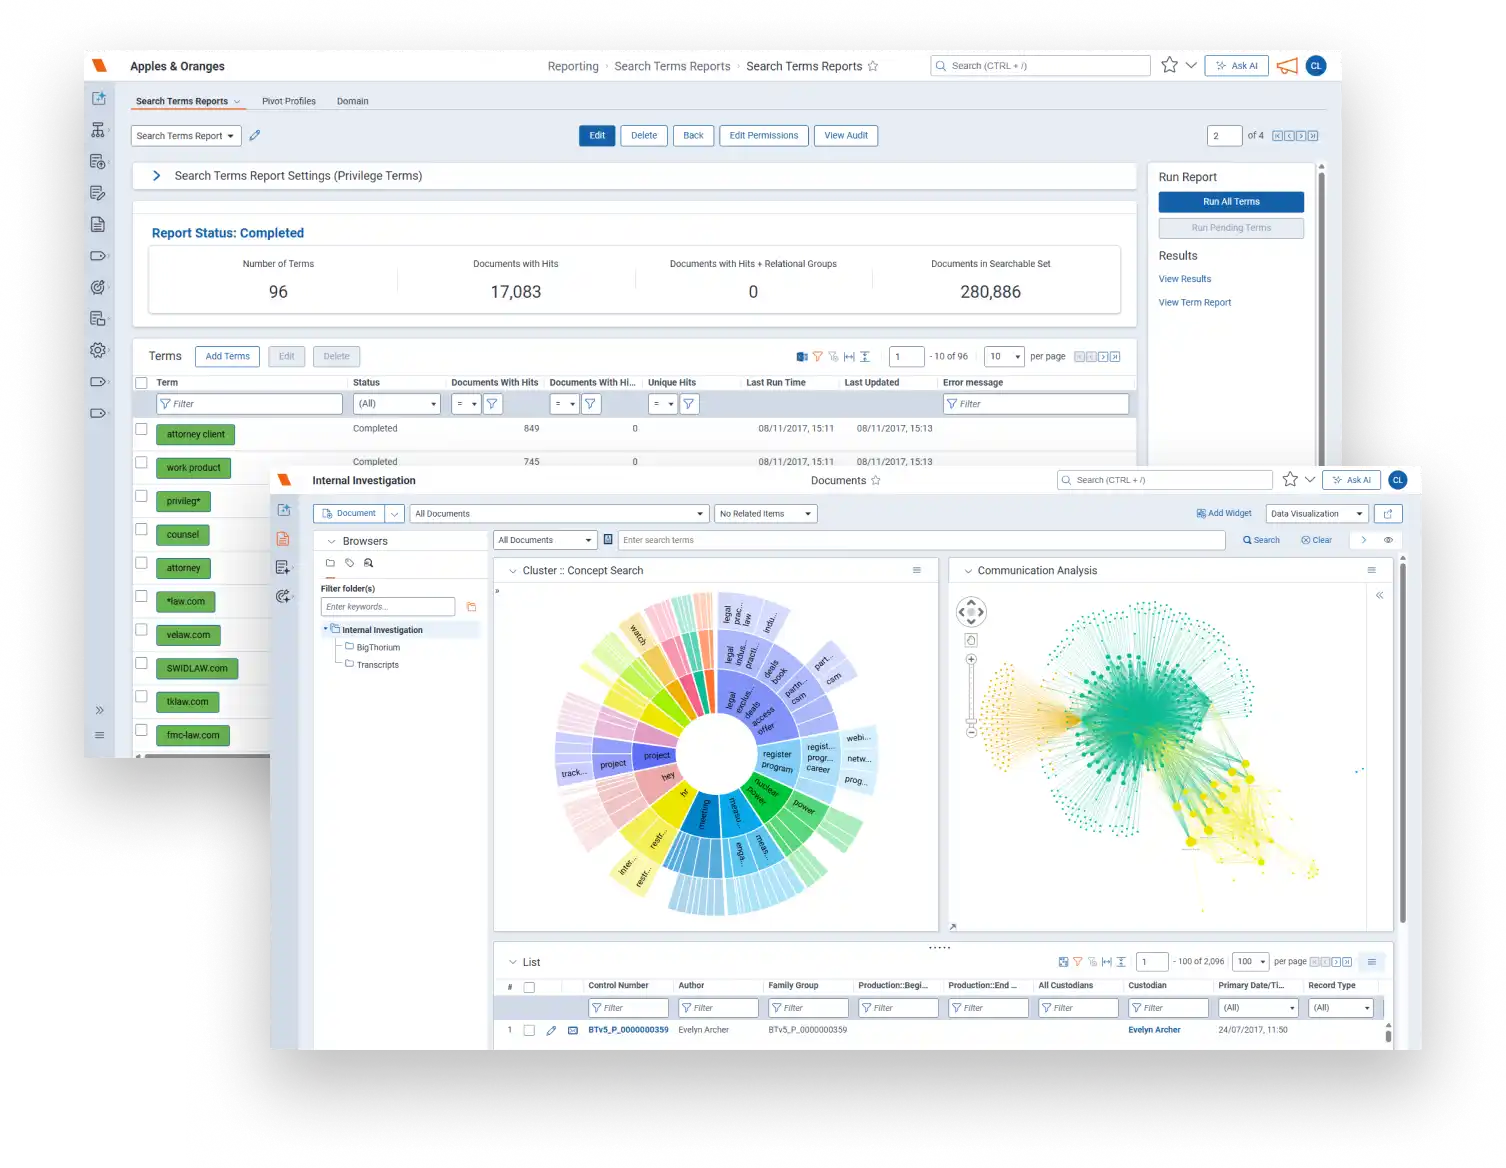Expand Search Terms Report Settings section
Viewport: 1506px width, 1168px height.
tap(157, 176)
